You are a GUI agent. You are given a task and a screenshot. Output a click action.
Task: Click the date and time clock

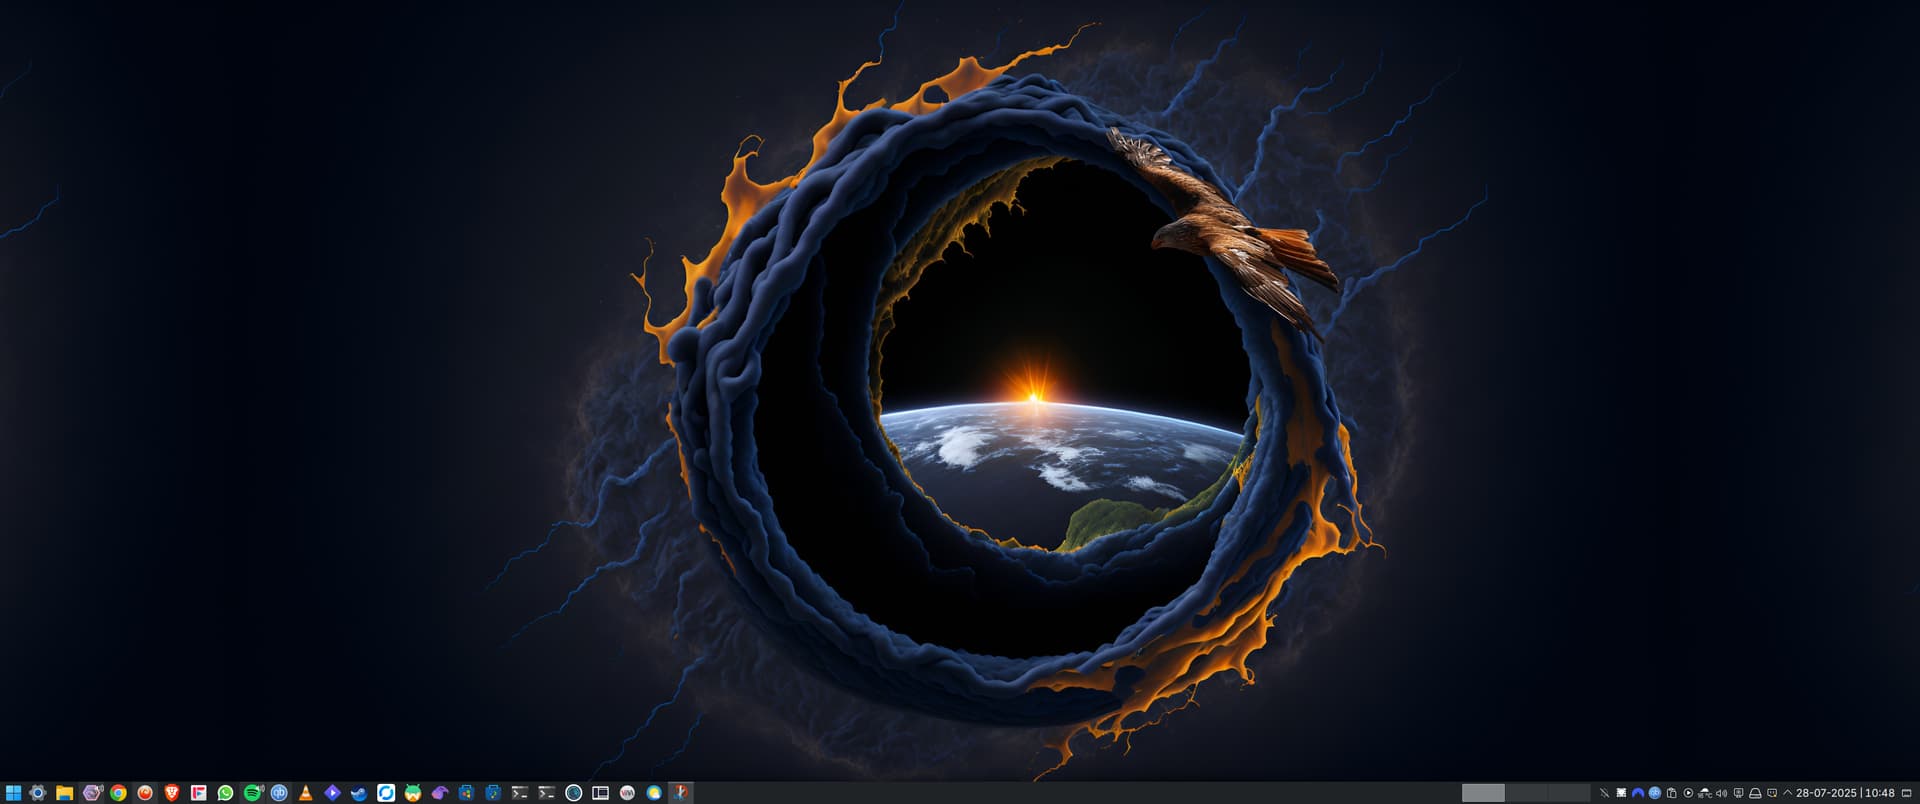1845,793
